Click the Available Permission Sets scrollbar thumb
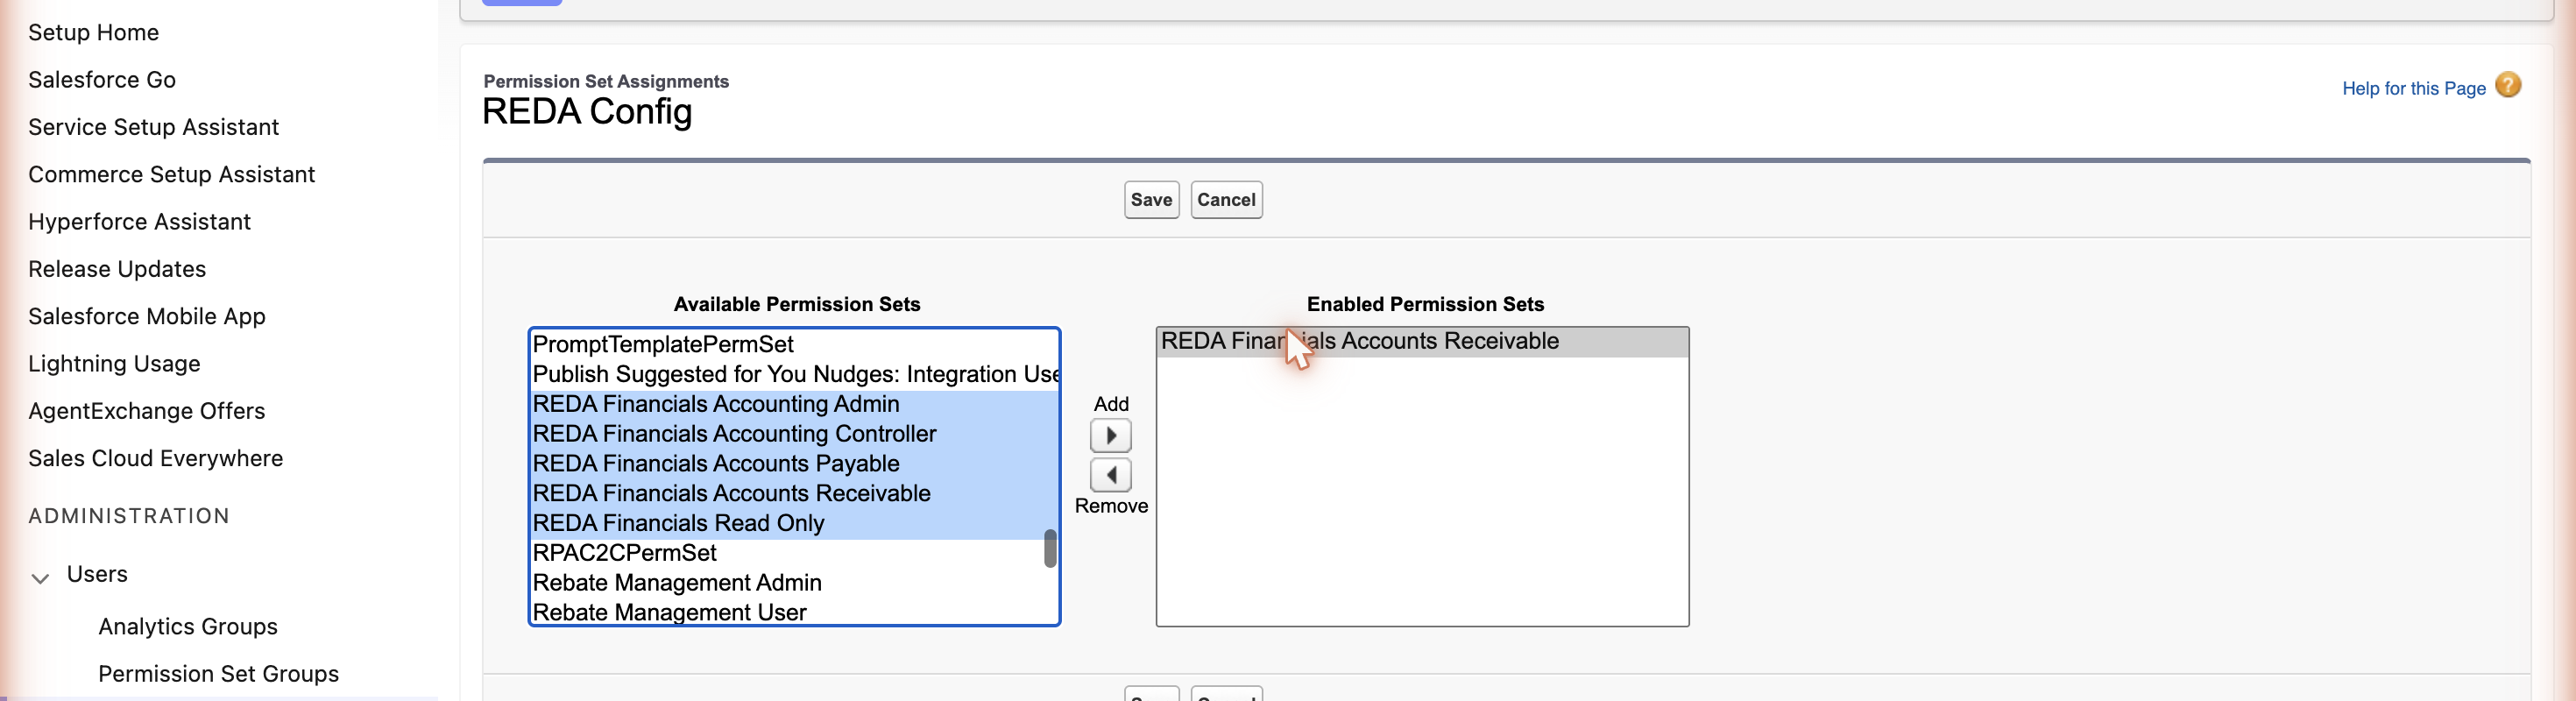The image size is (2576, 701). coord(1050,549)
